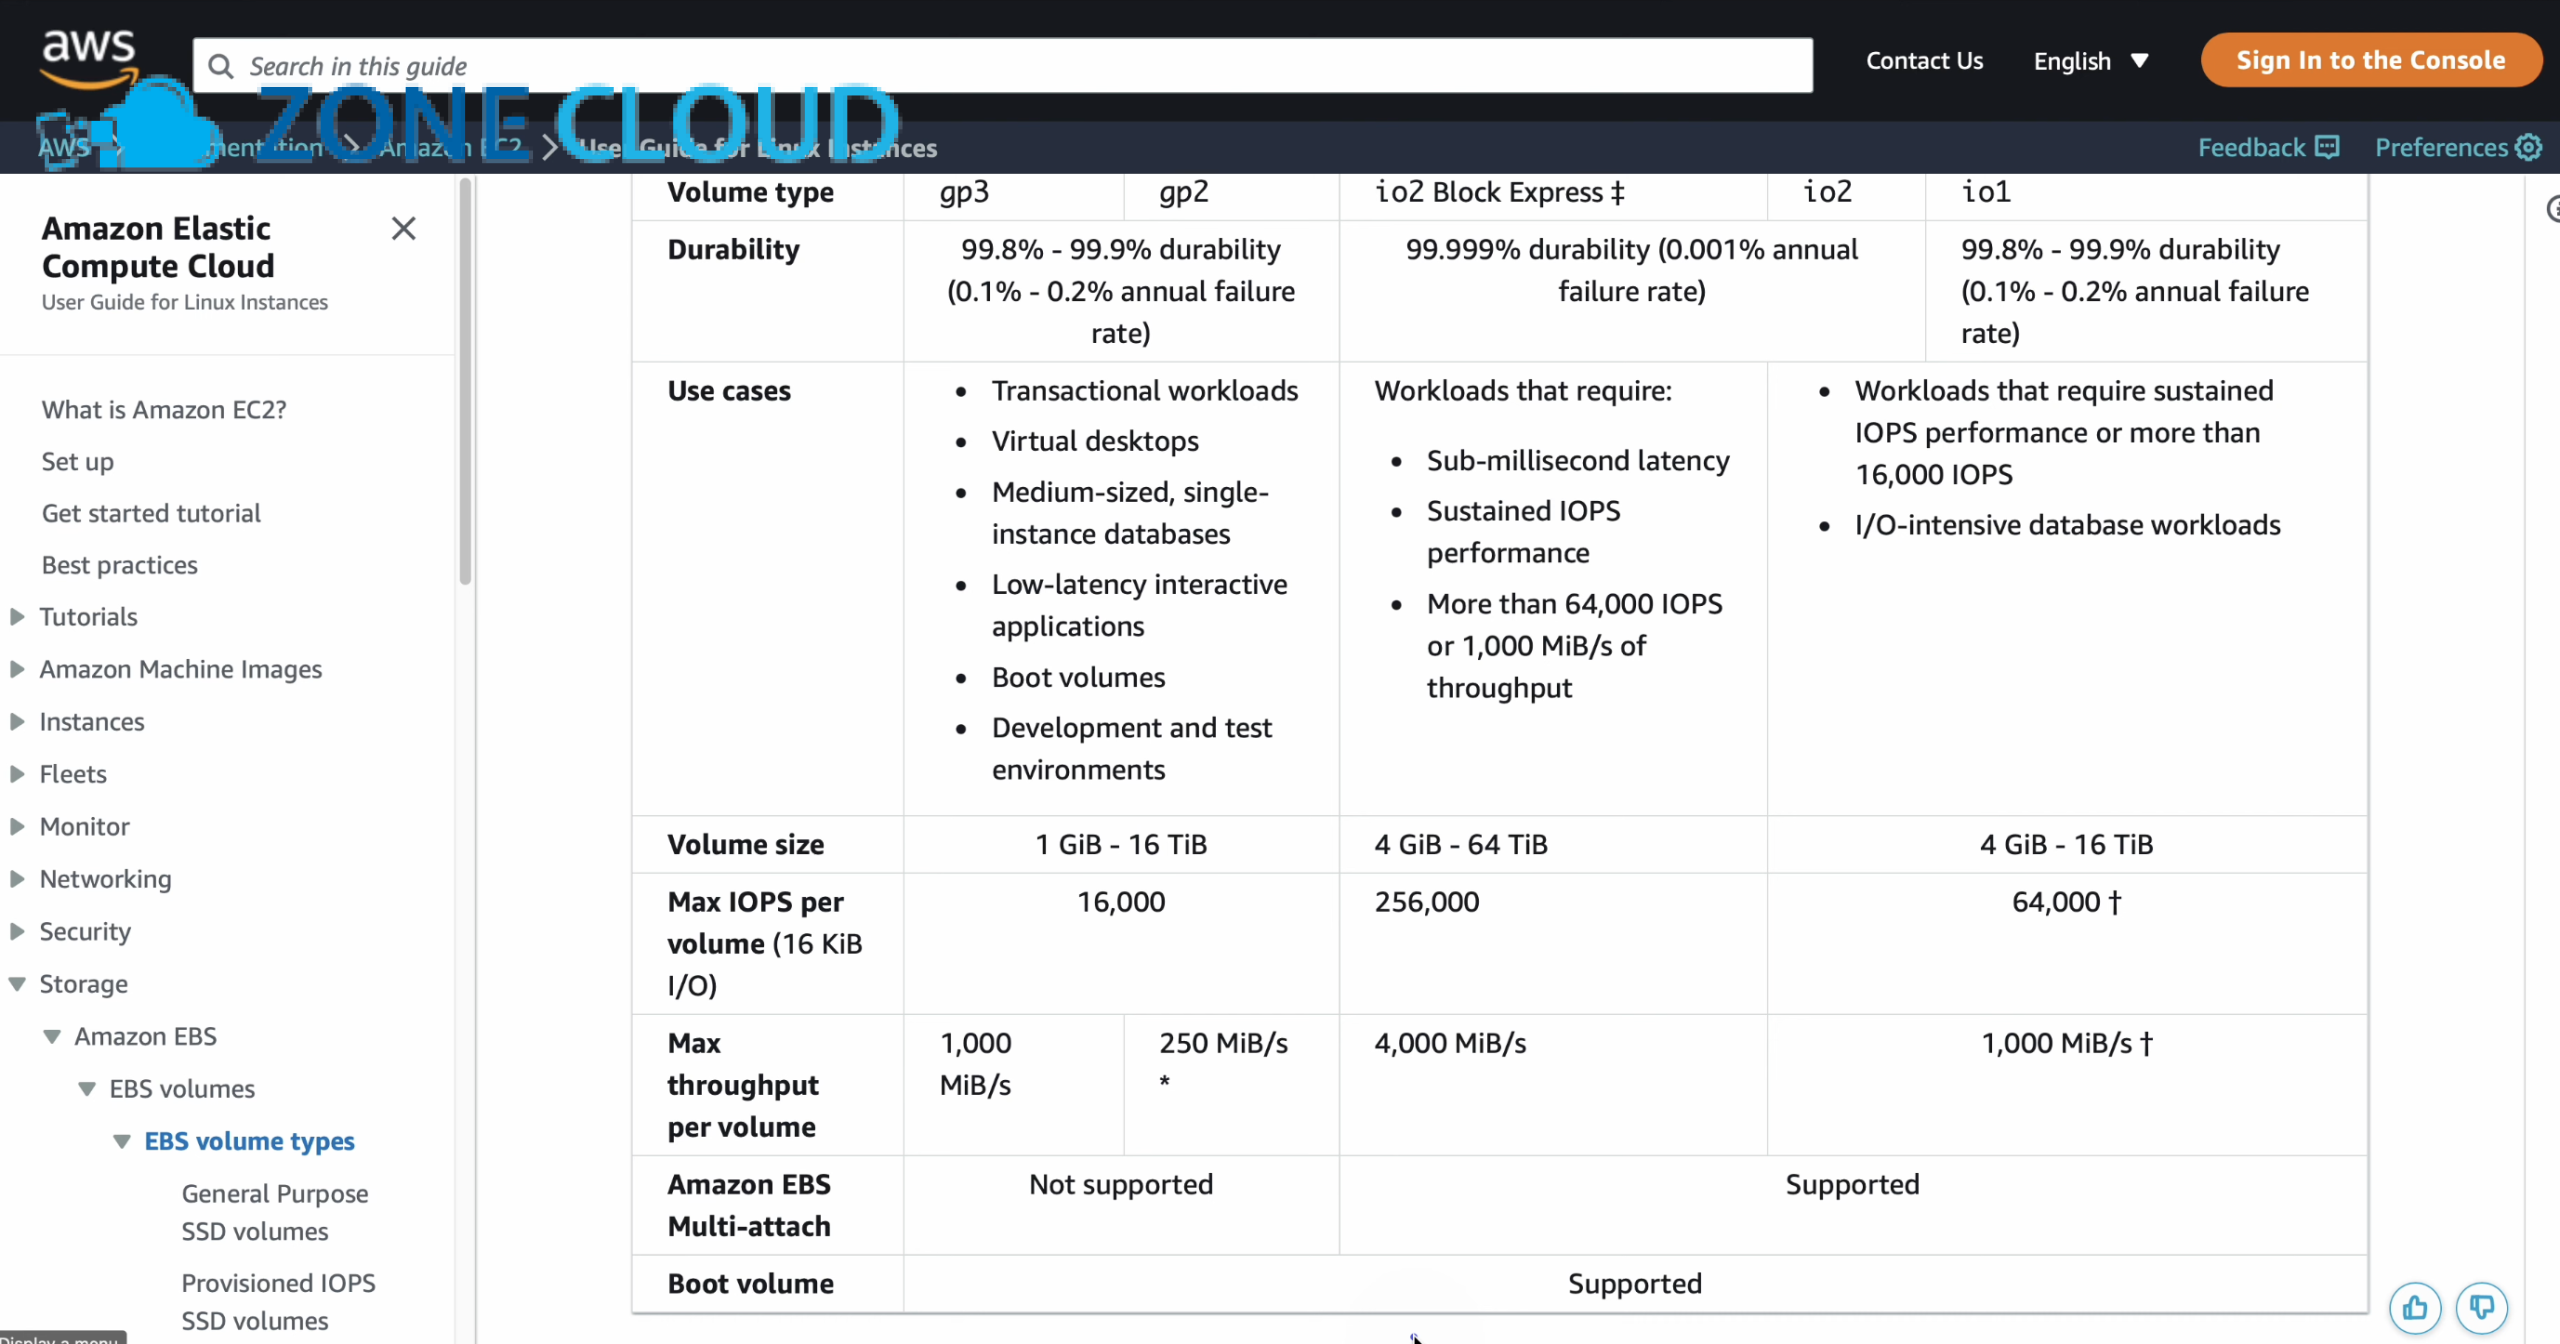Click the Security nav label
This screenshot has width=2560, height=1344.
(85, 932)
